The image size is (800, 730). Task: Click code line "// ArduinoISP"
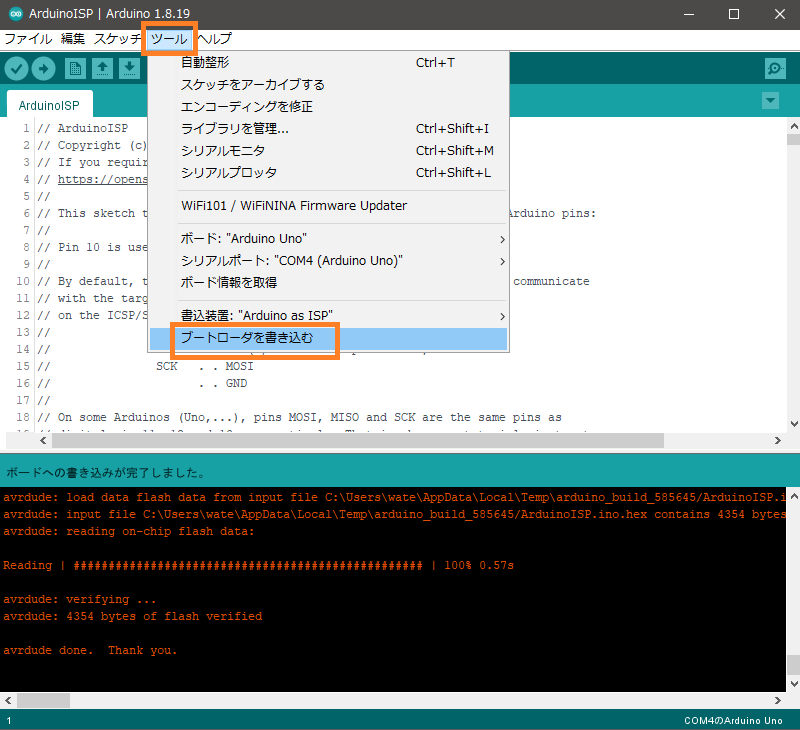click(82, 128)
